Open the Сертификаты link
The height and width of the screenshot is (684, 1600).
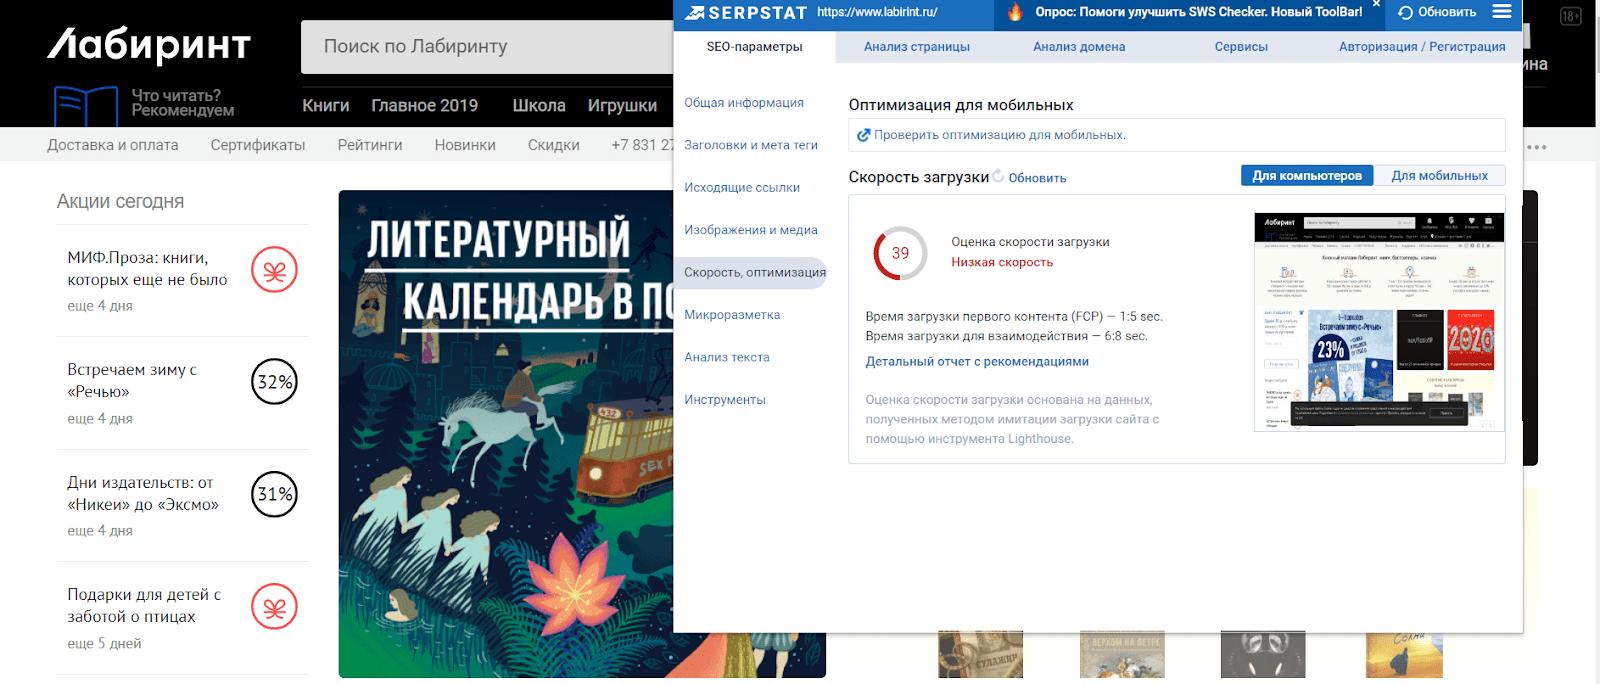tap(258, 145)
